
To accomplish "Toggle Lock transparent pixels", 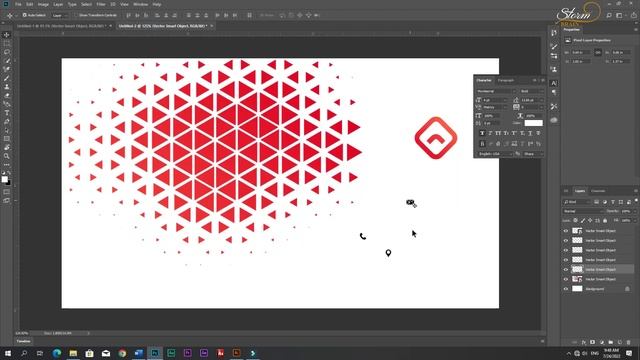I will pyautogui.click(x=576, y=220).
